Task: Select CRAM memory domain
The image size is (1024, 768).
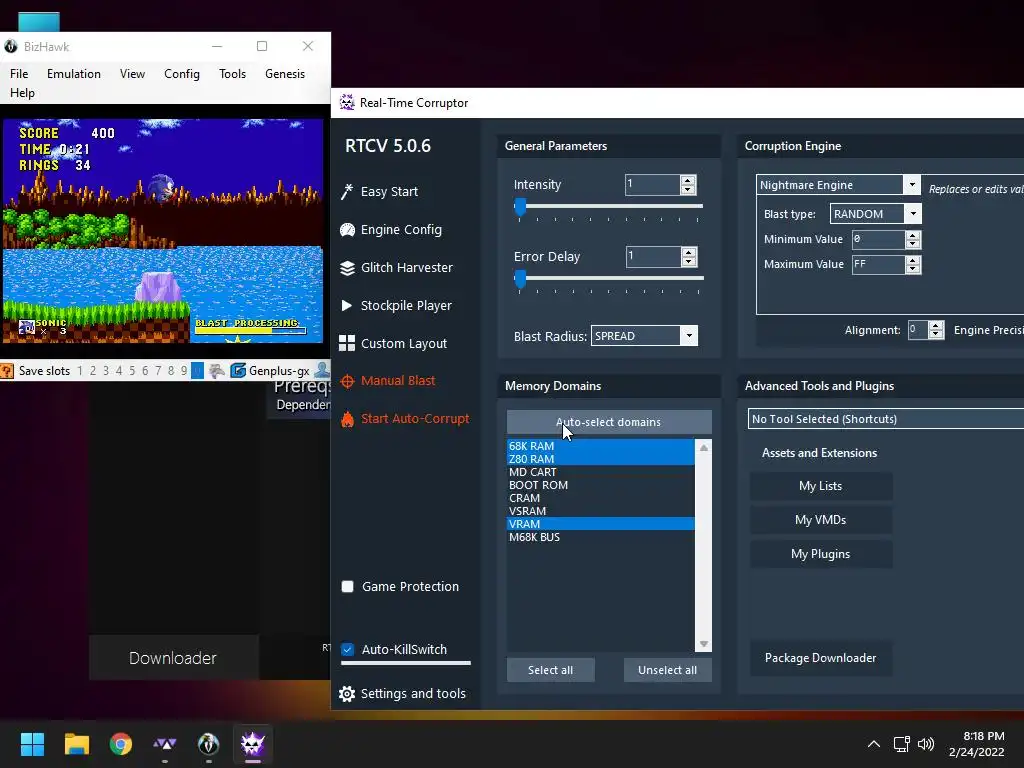Action: 600,498
